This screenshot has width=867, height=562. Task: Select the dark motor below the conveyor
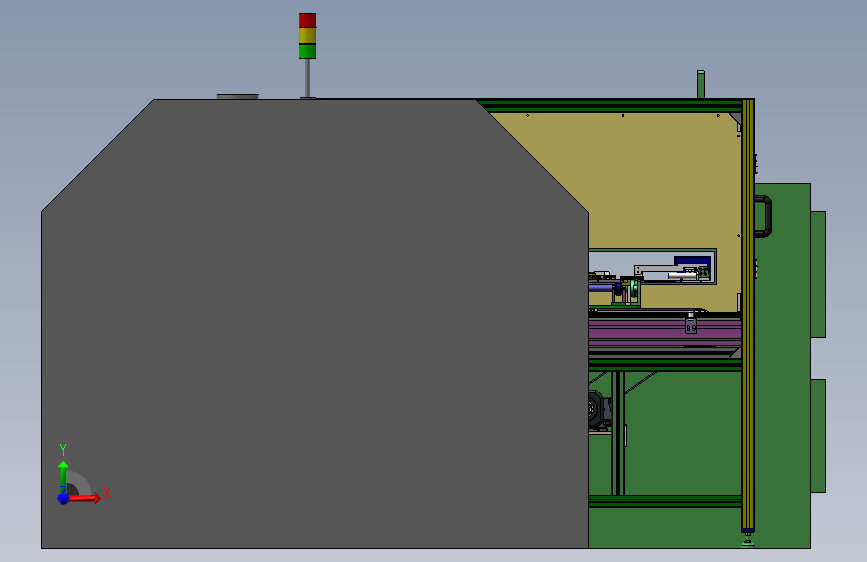(599, 410)
